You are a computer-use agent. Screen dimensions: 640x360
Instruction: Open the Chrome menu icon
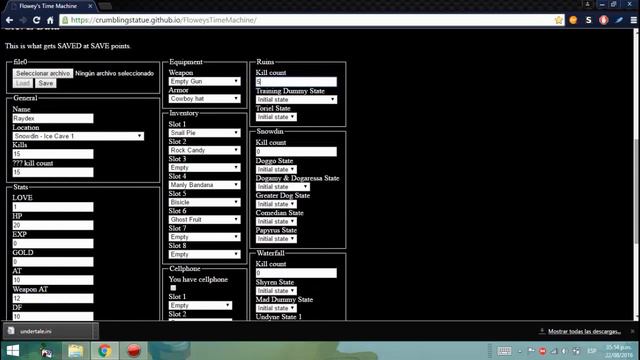tap(633, 20)
